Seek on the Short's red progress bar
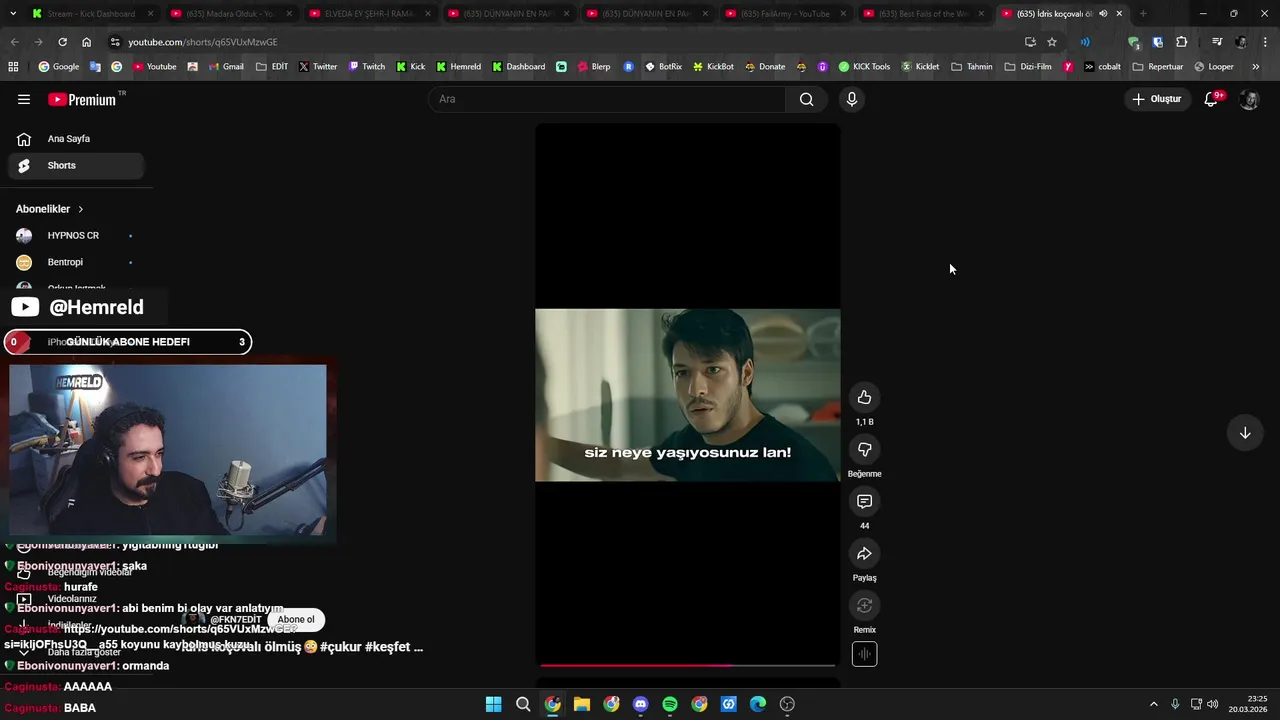 pos(688,665)
